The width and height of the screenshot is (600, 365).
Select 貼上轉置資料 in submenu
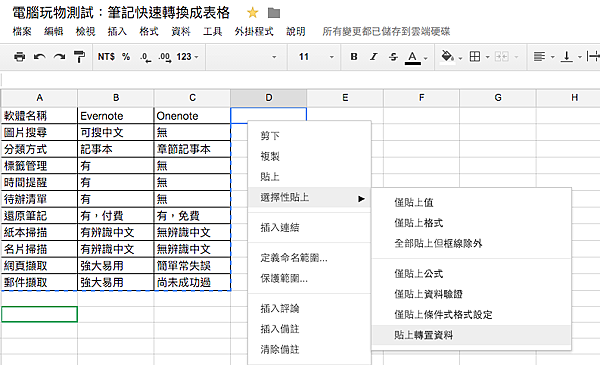pos(471,335)
